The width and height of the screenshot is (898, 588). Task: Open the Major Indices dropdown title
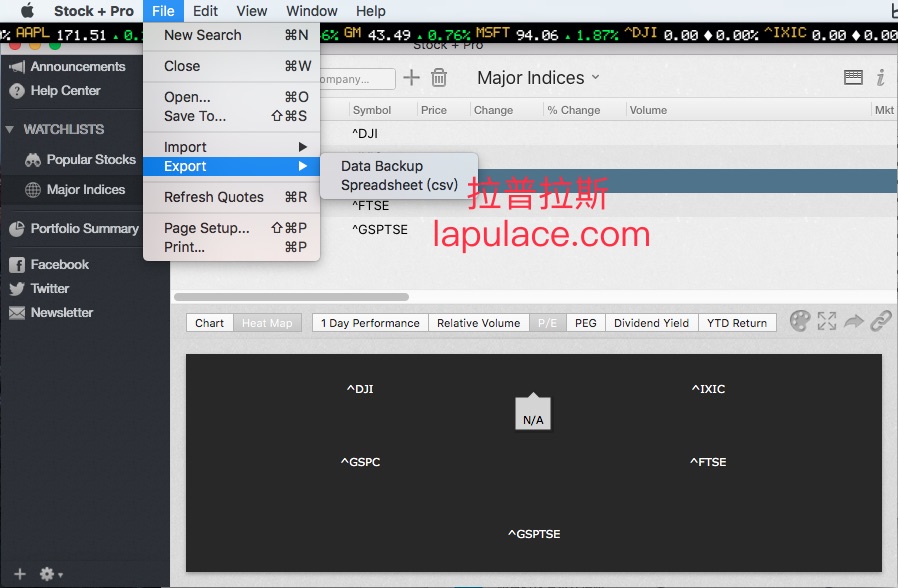[x=538, y=78]
